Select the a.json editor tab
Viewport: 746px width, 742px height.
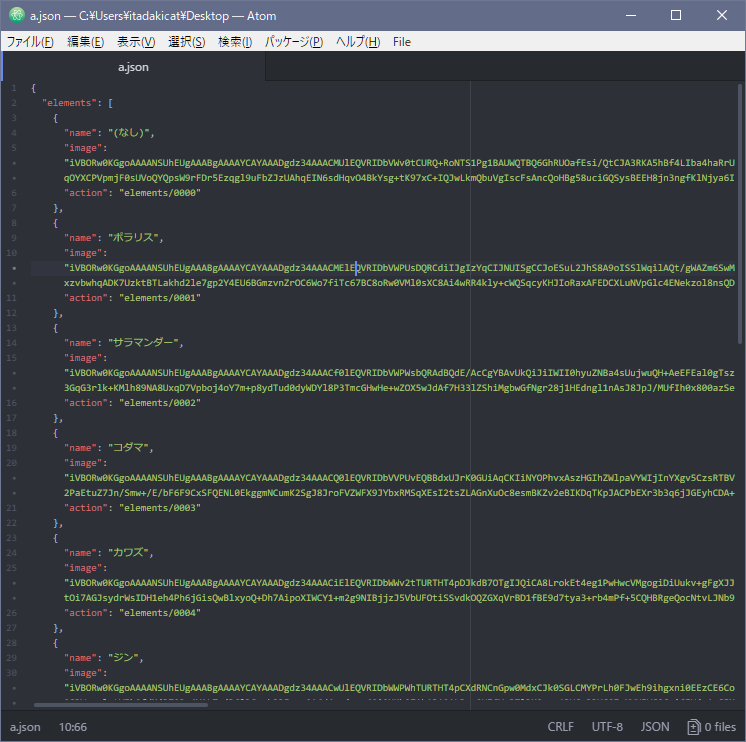tap(134, 67)
